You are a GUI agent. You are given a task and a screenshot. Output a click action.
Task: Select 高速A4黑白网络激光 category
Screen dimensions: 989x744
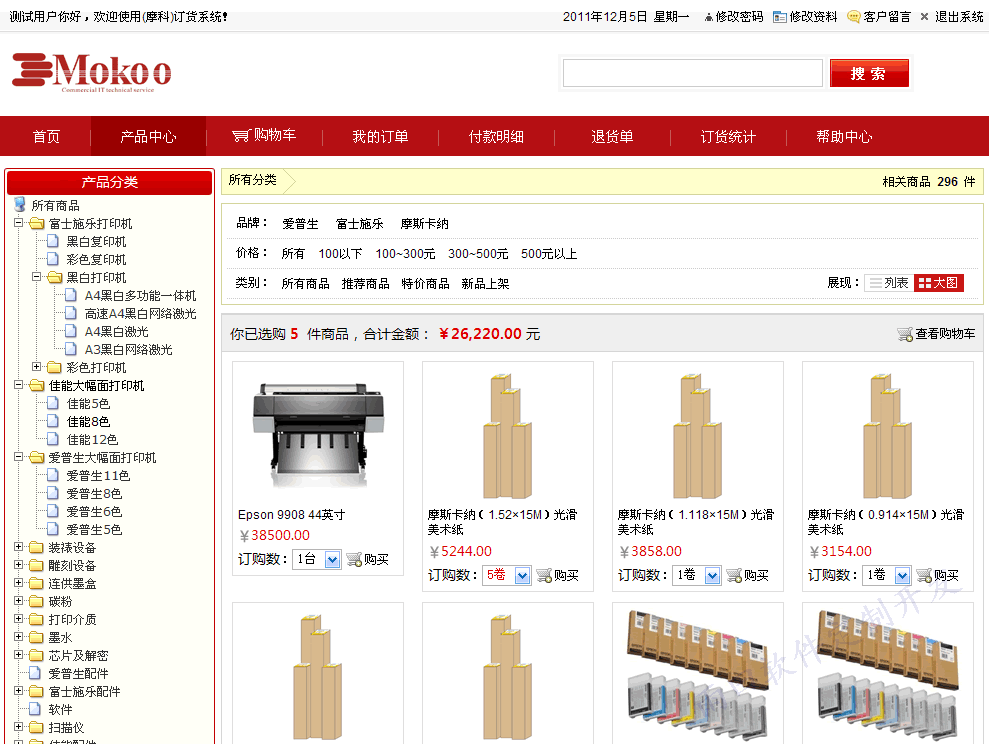point(140,314)
